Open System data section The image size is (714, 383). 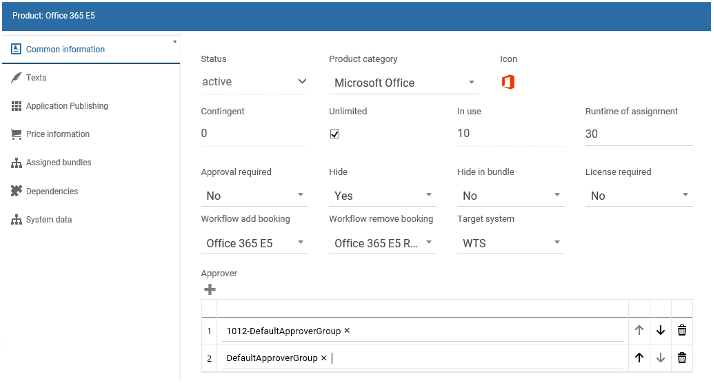point(91,220)
